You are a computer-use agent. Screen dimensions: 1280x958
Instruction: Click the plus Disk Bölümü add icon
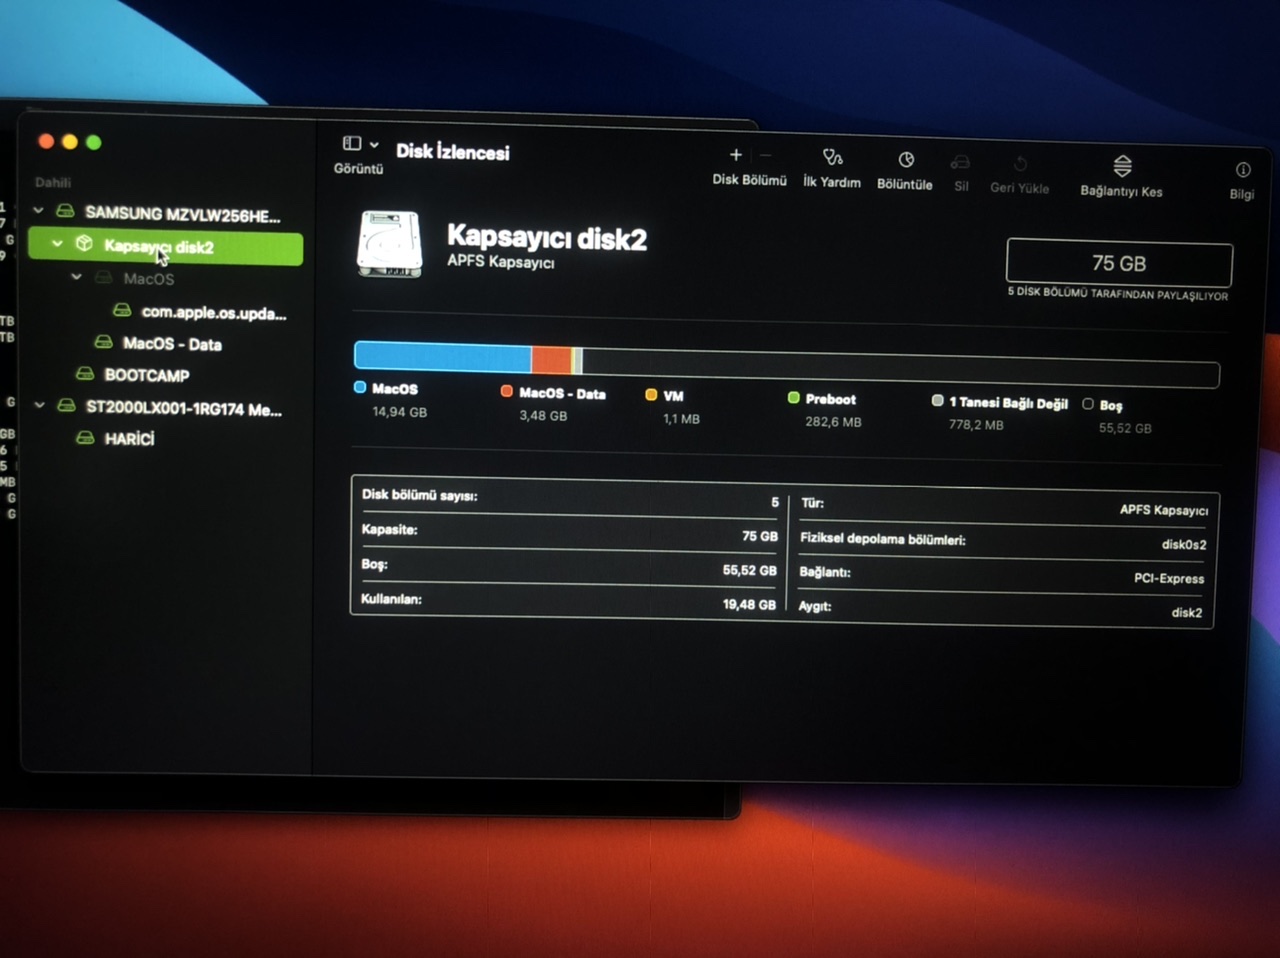(x=736, y=155)
